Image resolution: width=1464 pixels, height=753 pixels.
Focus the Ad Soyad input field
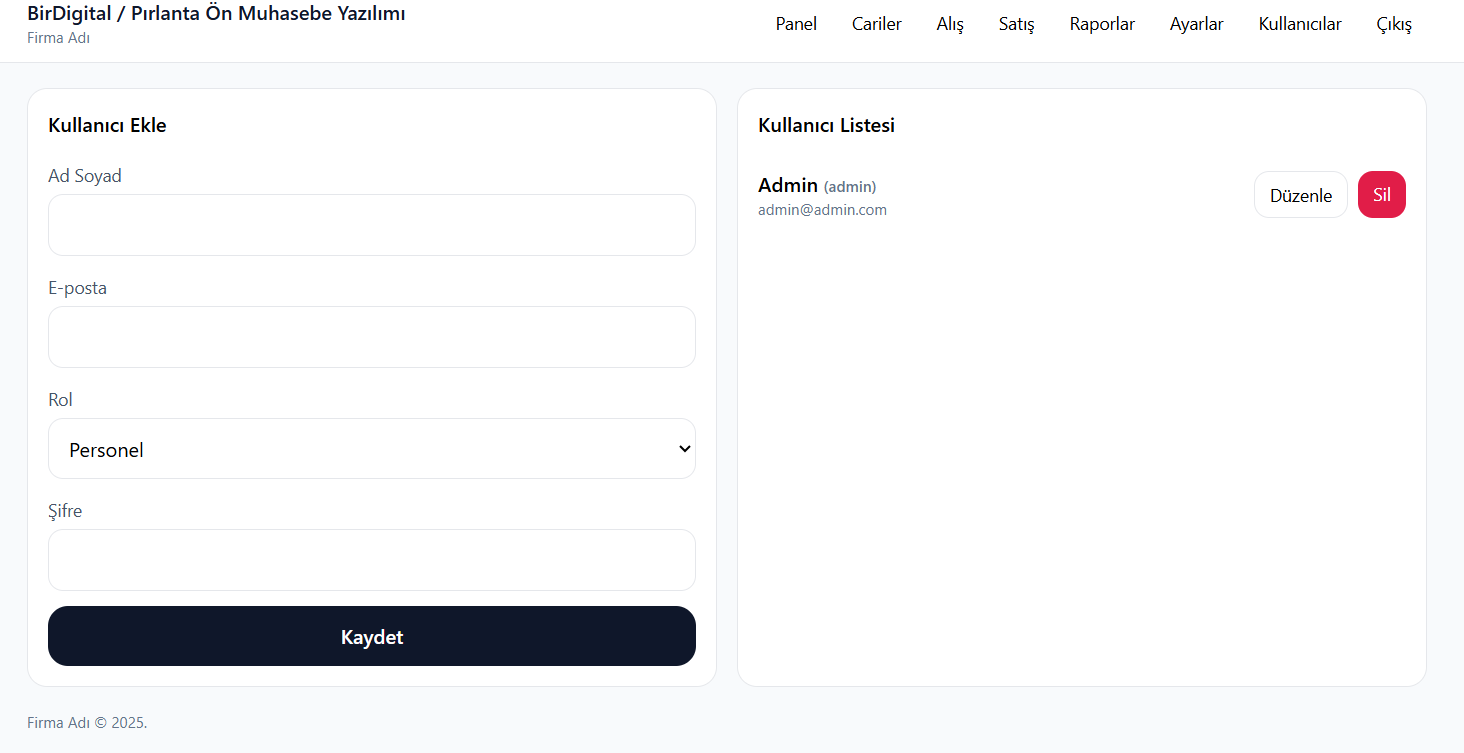pos(371,225)
